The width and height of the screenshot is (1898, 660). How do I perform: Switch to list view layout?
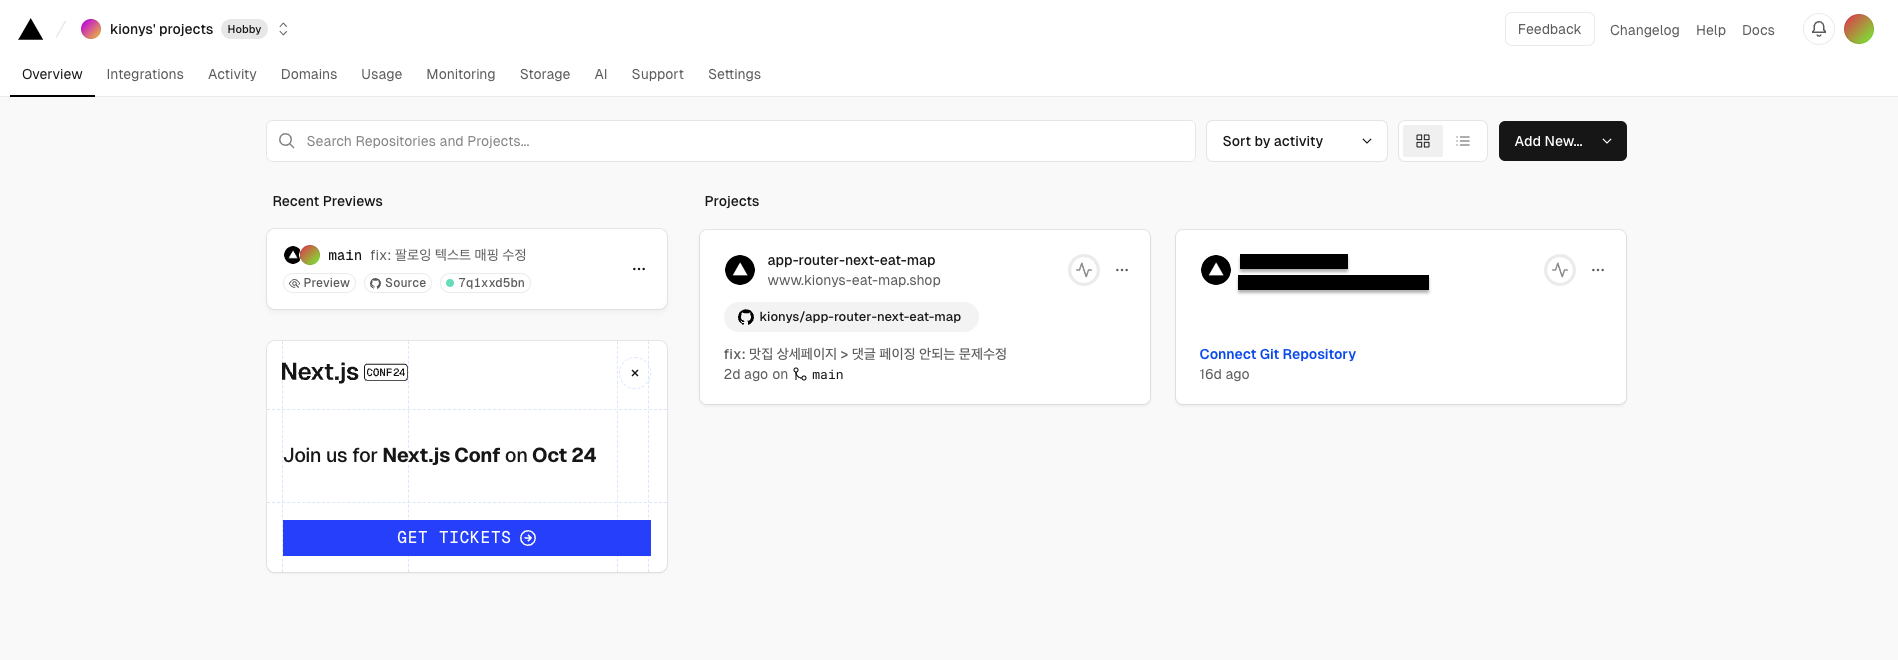point(1463,141)
